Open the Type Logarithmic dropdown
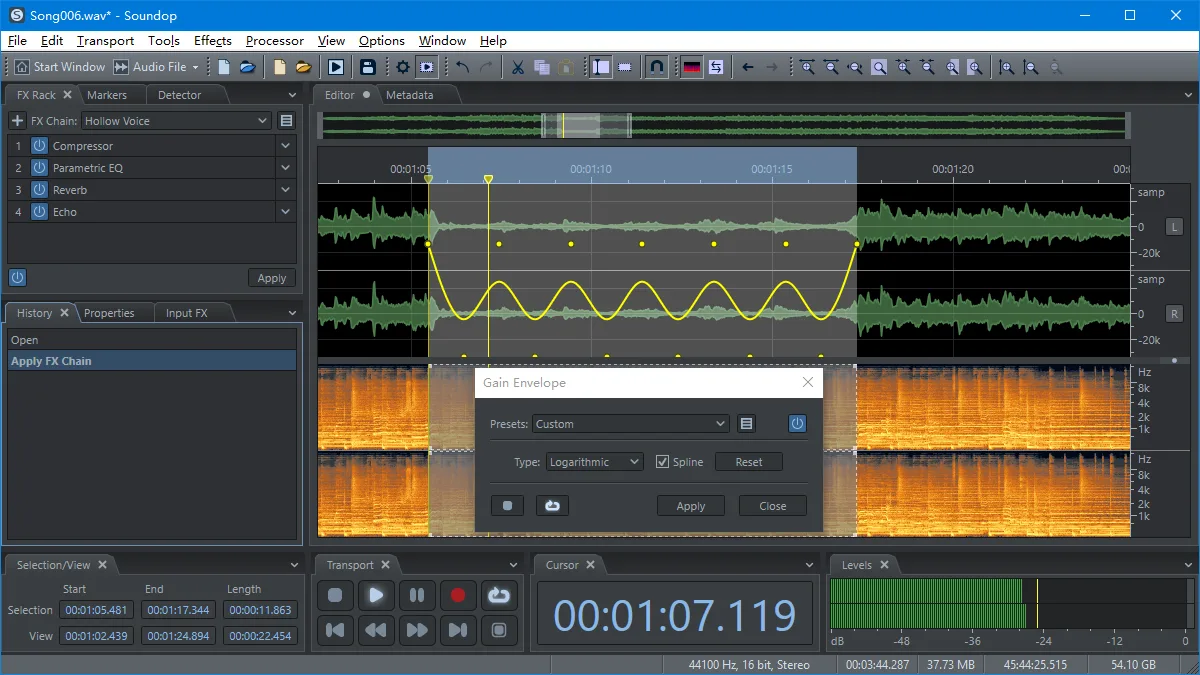1200x675 pixels. (594, 462)
